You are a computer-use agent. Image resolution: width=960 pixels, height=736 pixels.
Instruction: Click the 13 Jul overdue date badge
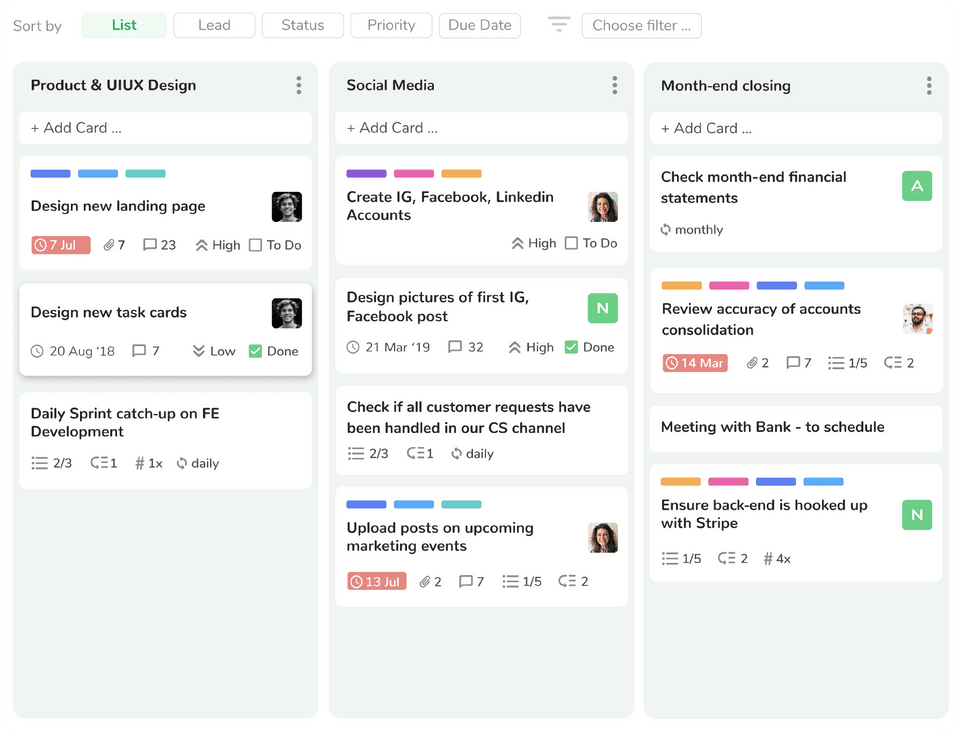point(377,581)
